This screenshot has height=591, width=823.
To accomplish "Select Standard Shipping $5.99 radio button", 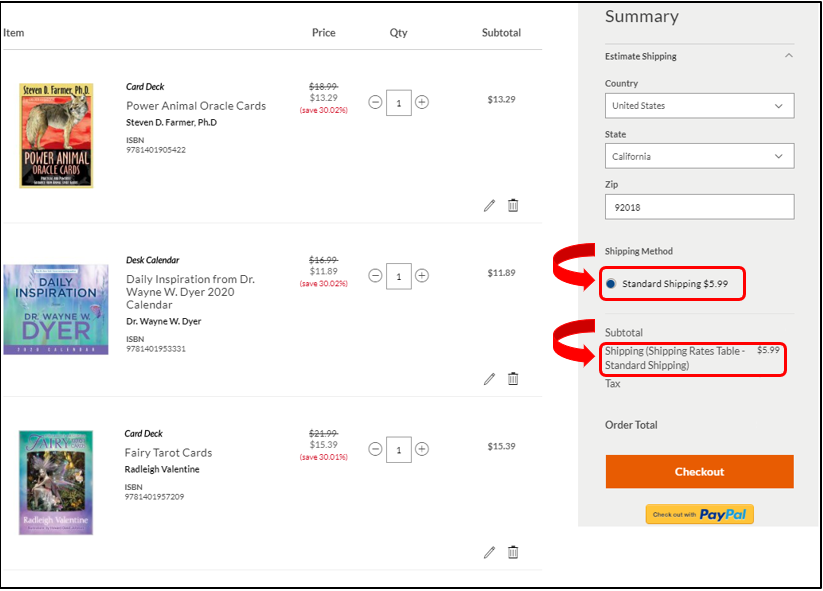I will tap(610, 284).
